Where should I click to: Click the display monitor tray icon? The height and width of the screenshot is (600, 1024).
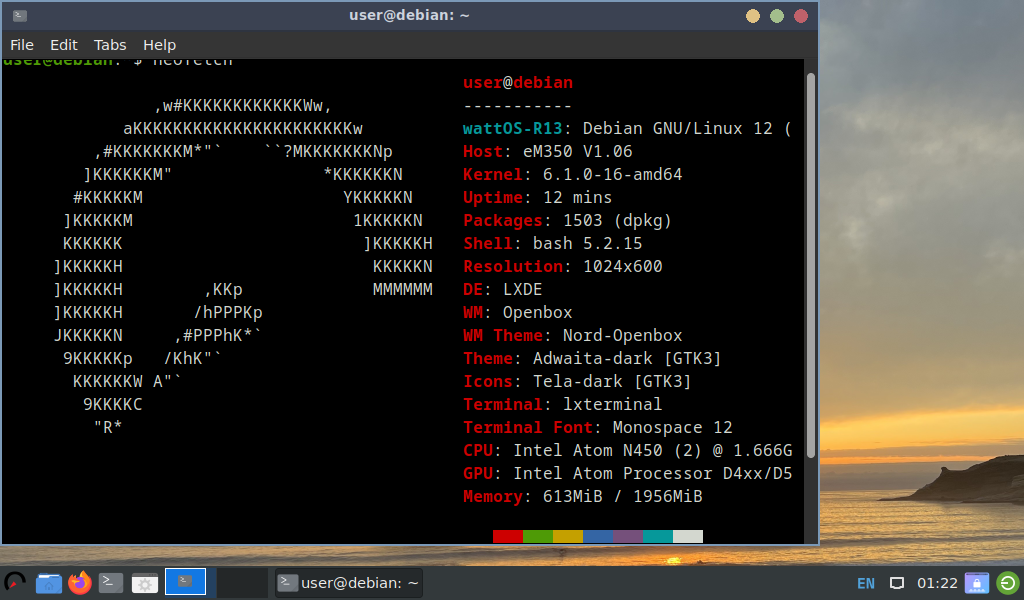pyautogui.click(x=897, y=583)
